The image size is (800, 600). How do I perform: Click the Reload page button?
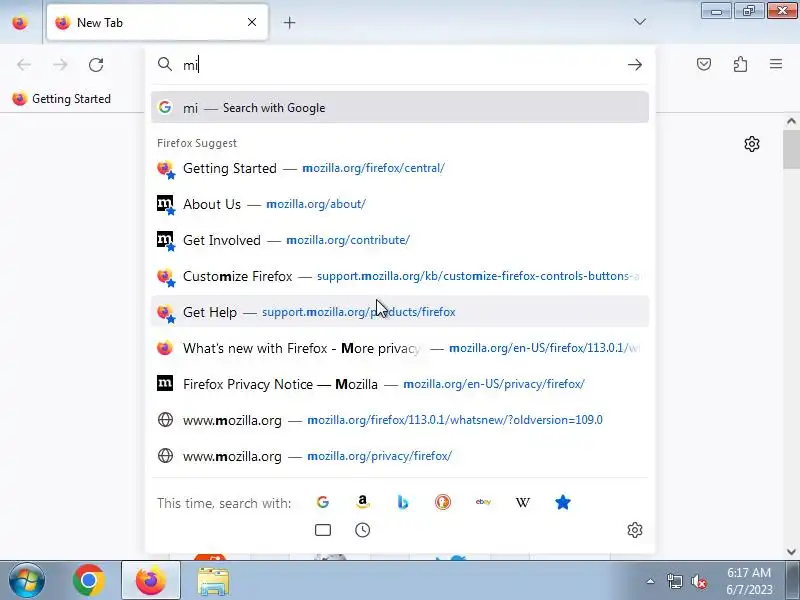[x=96, y=65]
